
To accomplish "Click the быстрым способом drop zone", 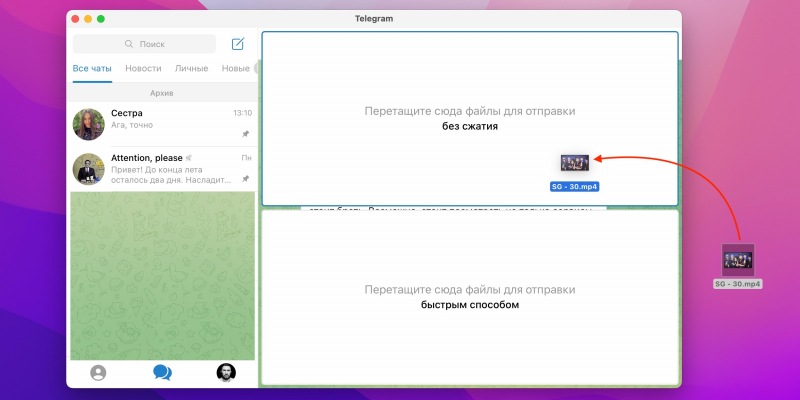I will coord(470,297).
